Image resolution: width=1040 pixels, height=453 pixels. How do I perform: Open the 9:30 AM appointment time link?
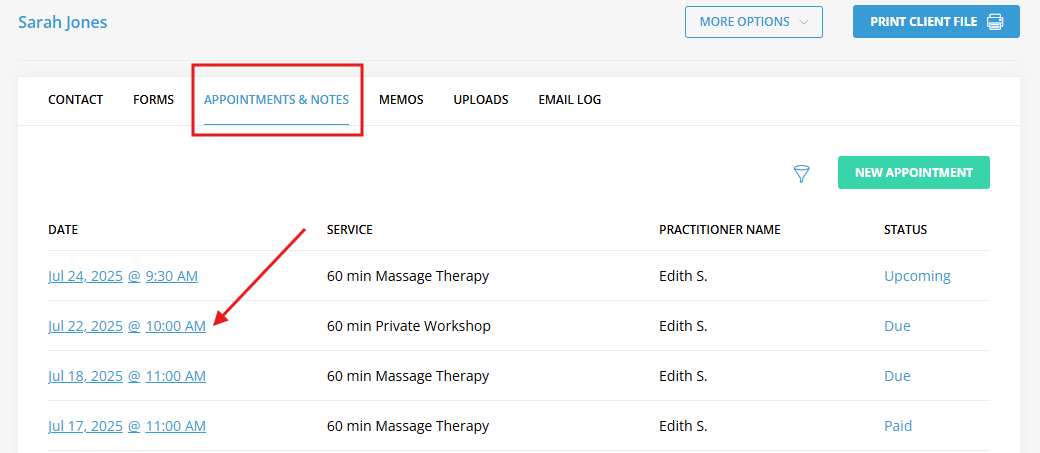pyautogui.click(x=172, y=276)
